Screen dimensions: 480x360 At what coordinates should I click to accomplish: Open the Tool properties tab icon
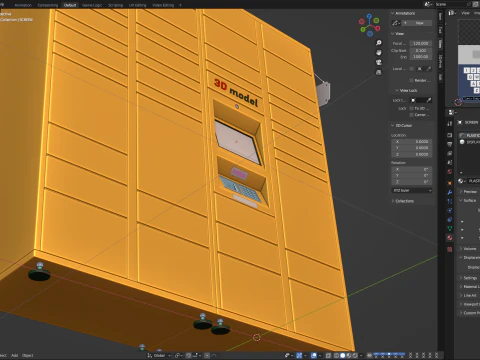point(450,124)
